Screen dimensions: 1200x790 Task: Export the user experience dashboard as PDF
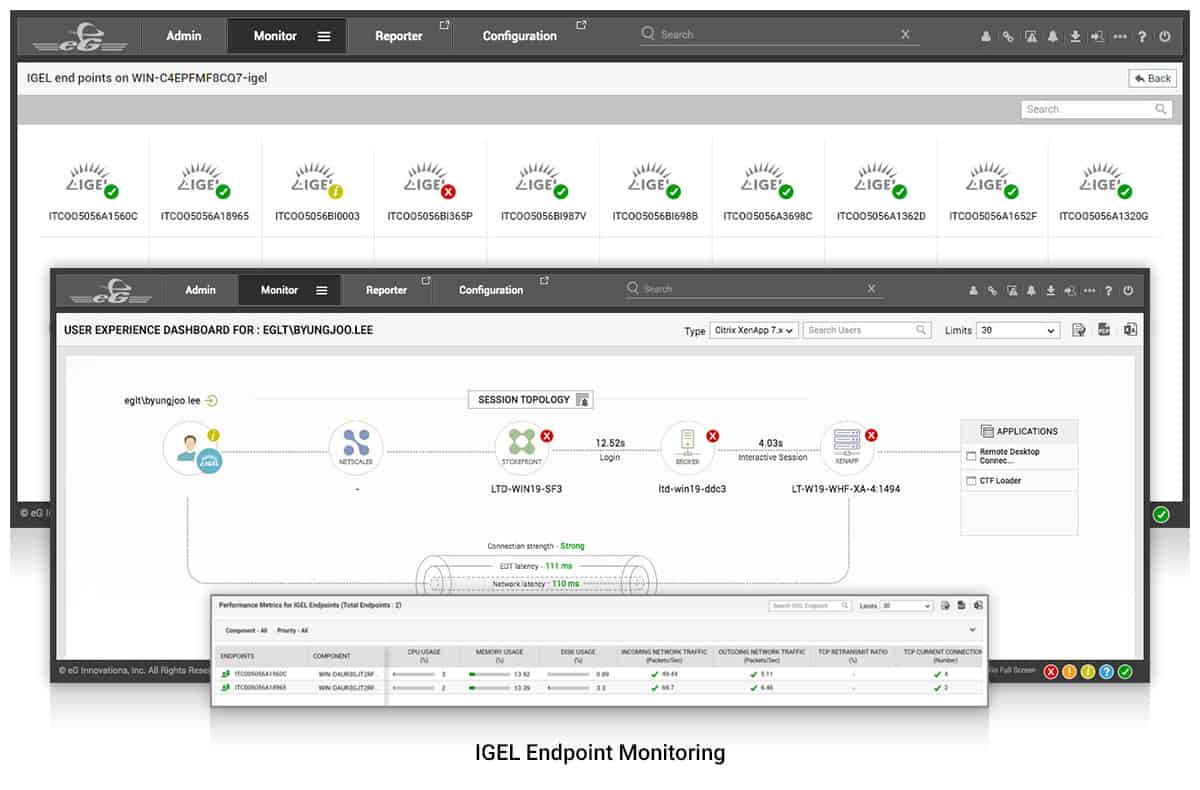point(1105,329)
